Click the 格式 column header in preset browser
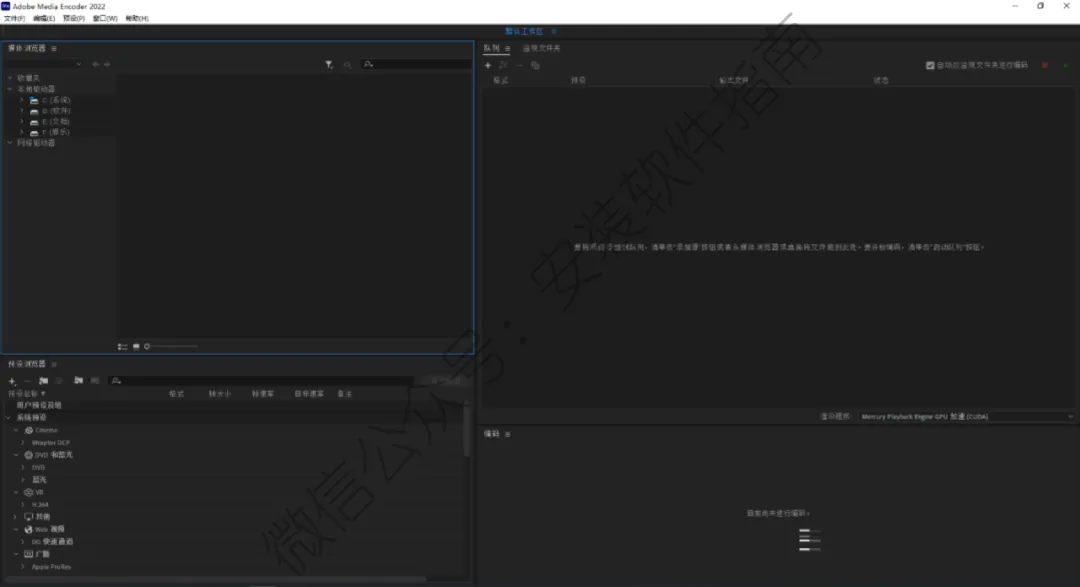 pos(176,393)
